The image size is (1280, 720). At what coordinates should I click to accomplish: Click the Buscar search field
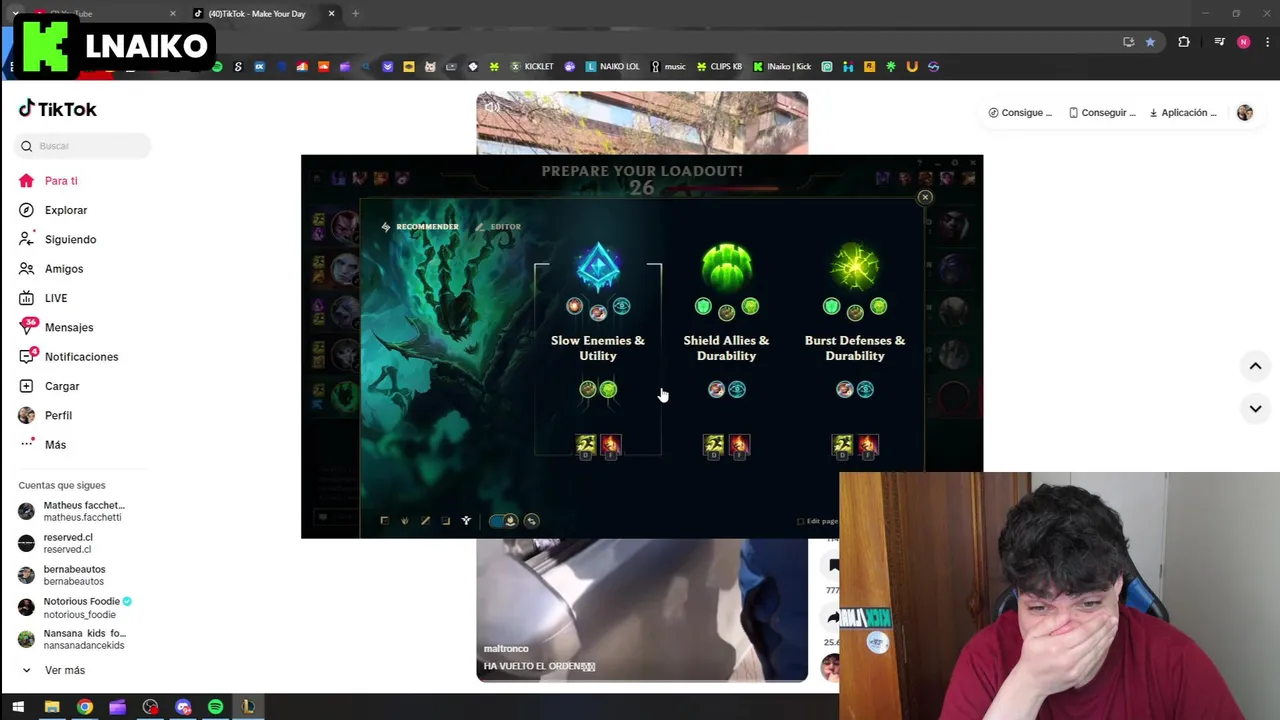point(83,146)
